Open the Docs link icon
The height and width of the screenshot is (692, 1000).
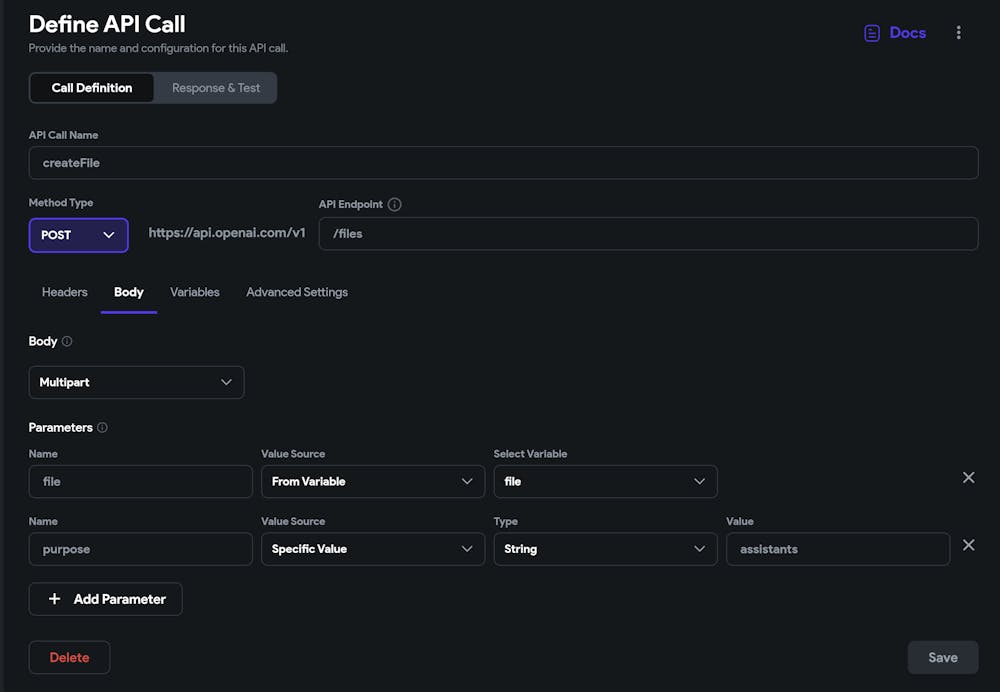tap(872, 33)
